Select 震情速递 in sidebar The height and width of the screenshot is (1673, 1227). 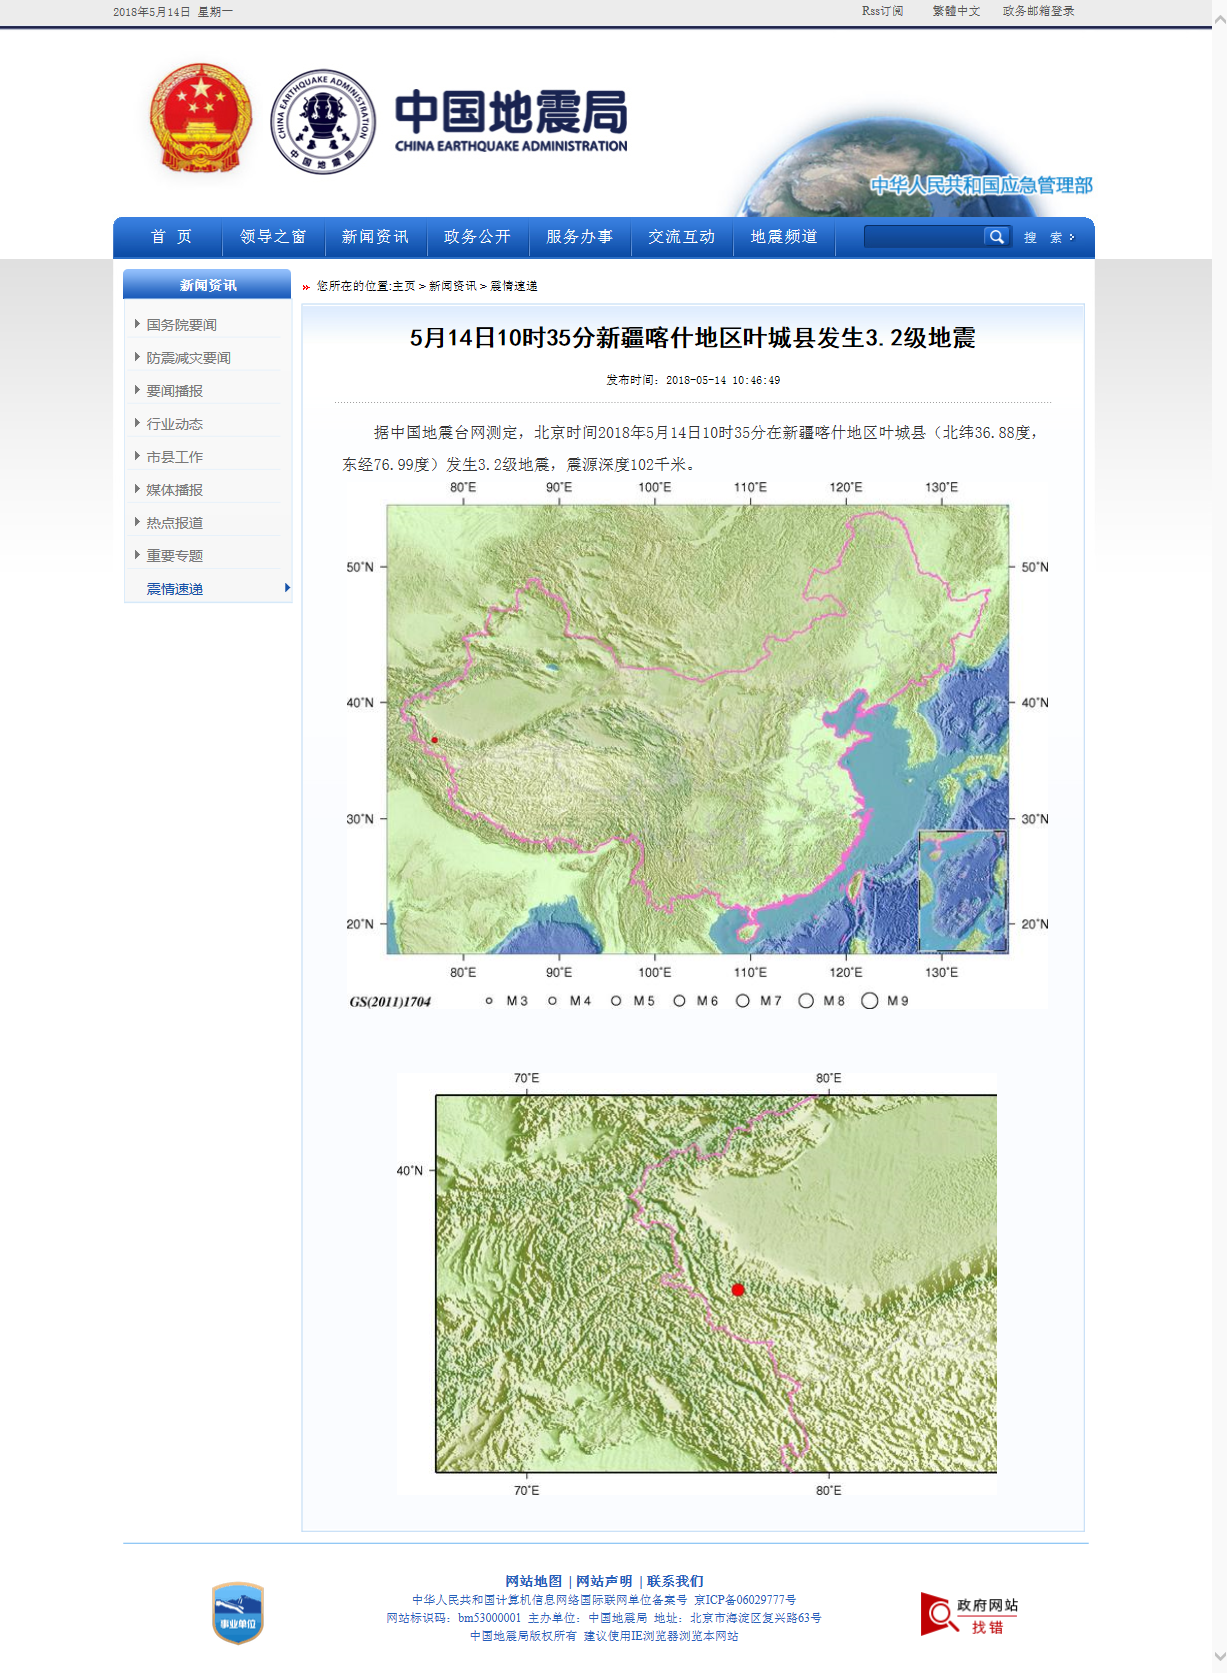pyautogui.click(x=174, y=589)
